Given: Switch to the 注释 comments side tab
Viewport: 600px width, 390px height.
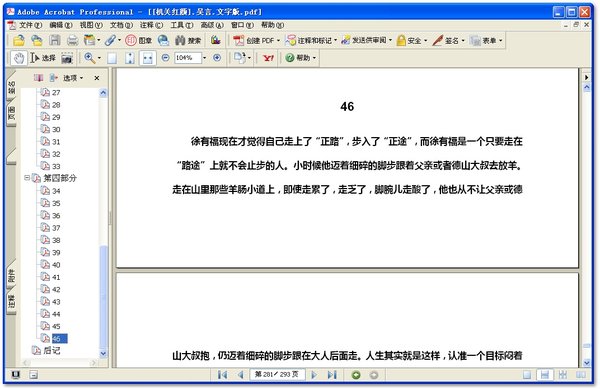Looking at the screenshot, I should click(11, 302).
